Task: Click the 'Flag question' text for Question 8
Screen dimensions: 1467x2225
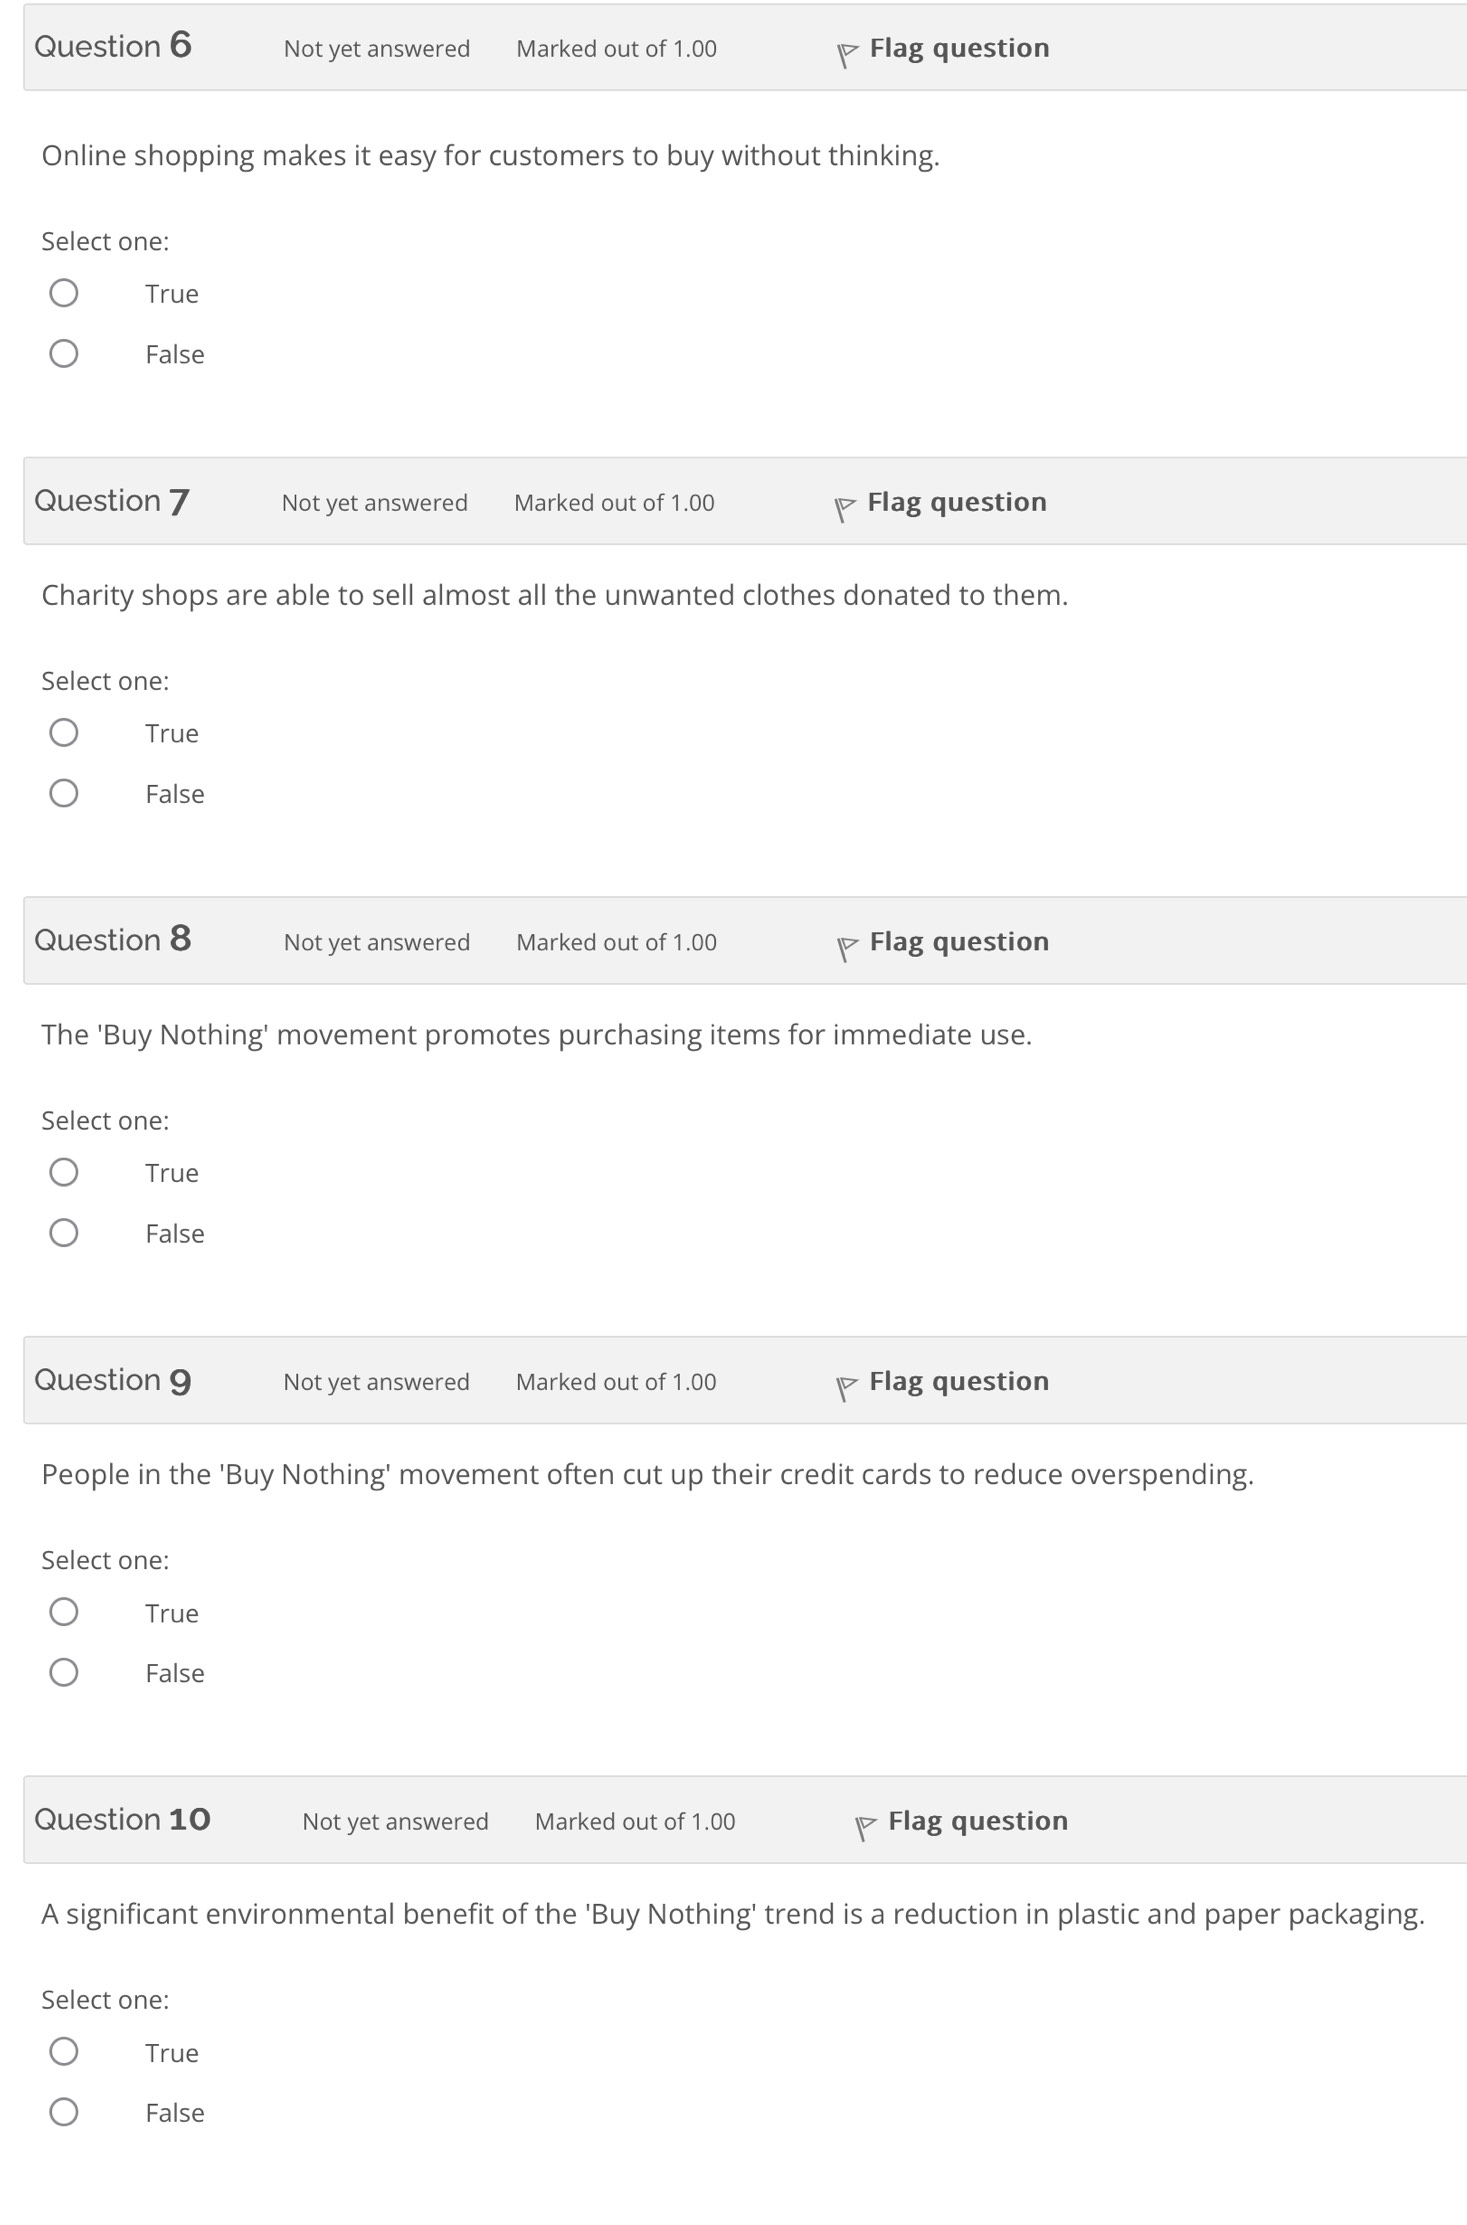Action: coord(958,942)
